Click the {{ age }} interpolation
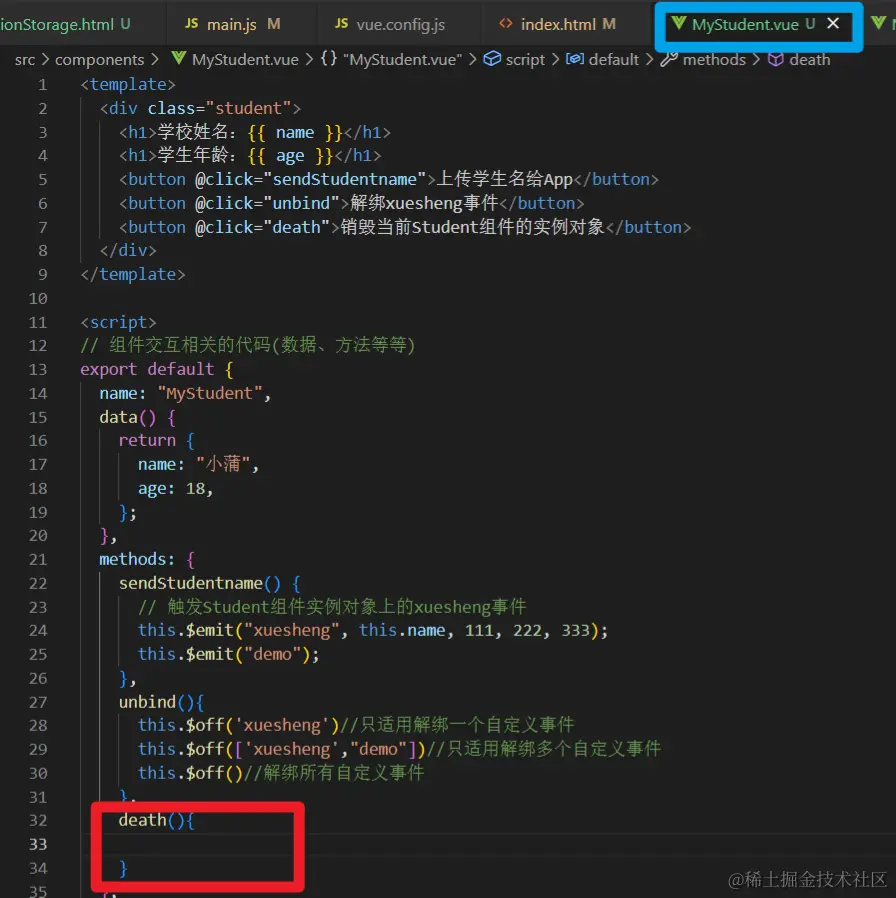The width and height of the screenshot is (896, 898). pos(290,156)
